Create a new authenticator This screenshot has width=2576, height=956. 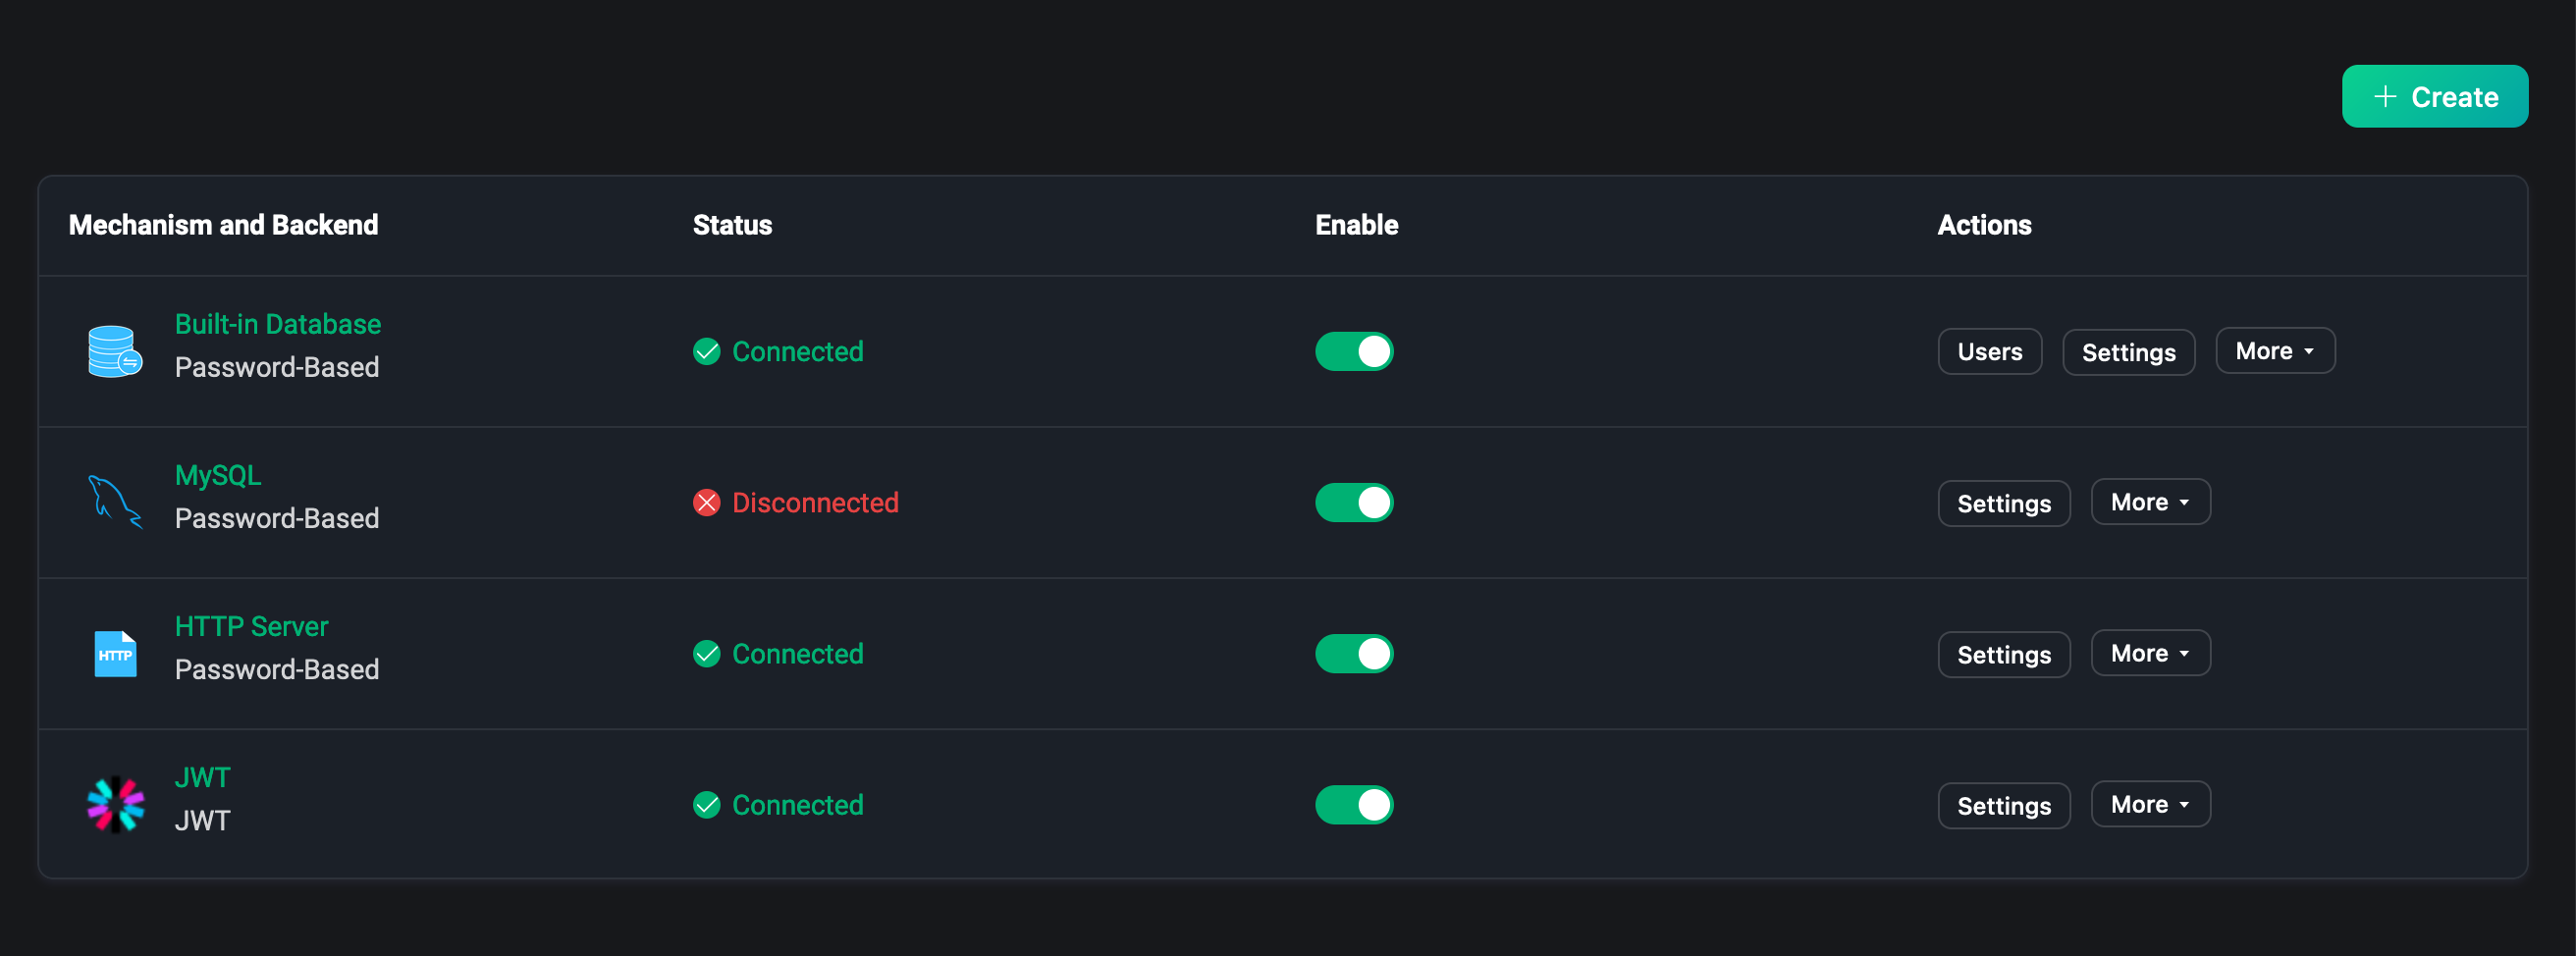tap(2434, 97)
